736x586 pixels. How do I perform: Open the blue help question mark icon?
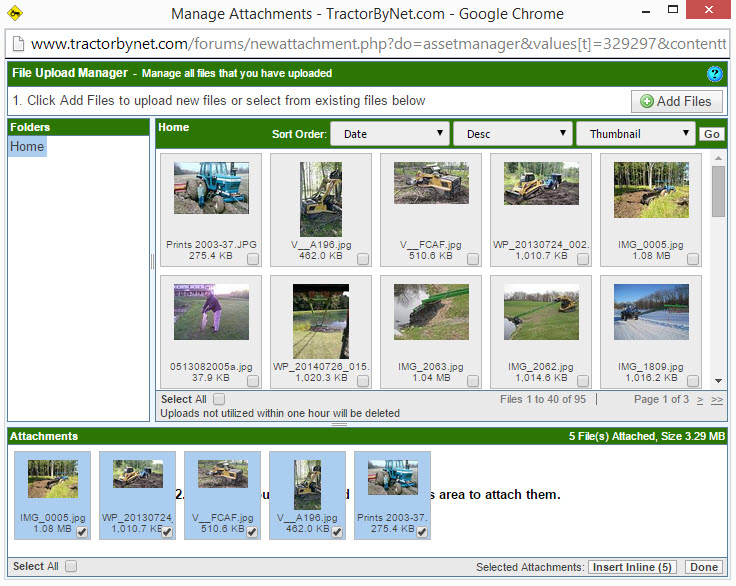click(714, 74)
